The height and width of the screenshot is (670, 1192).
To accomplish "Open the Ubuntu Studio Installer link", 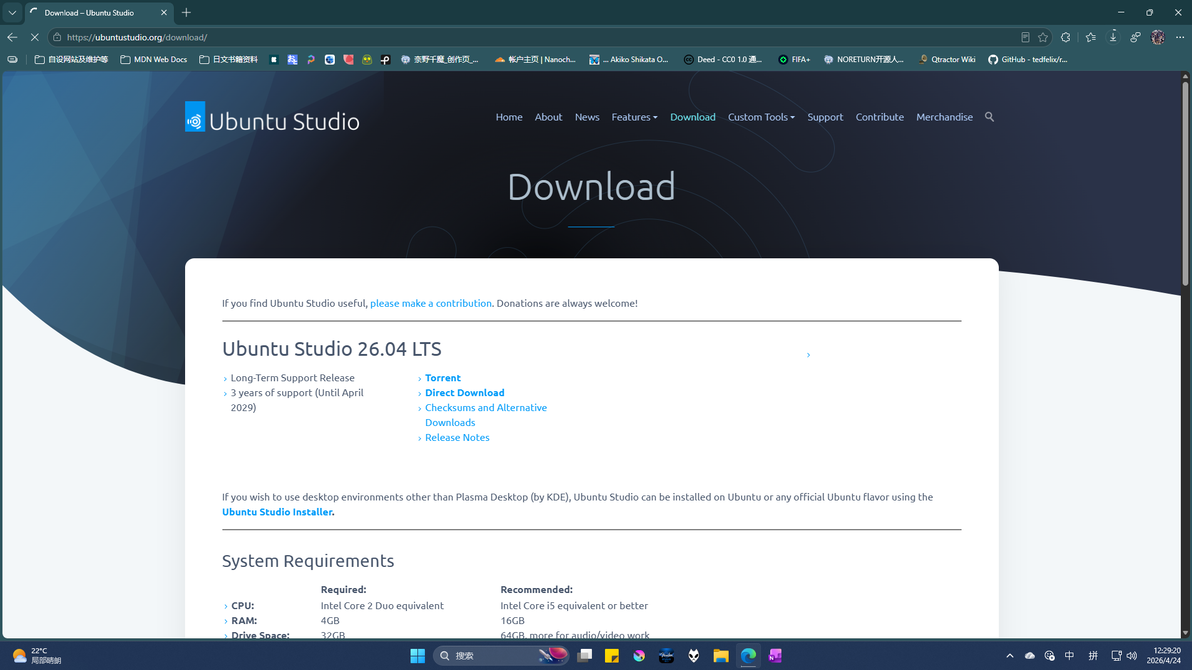I will pyautogui.click(x=277, y=513).
